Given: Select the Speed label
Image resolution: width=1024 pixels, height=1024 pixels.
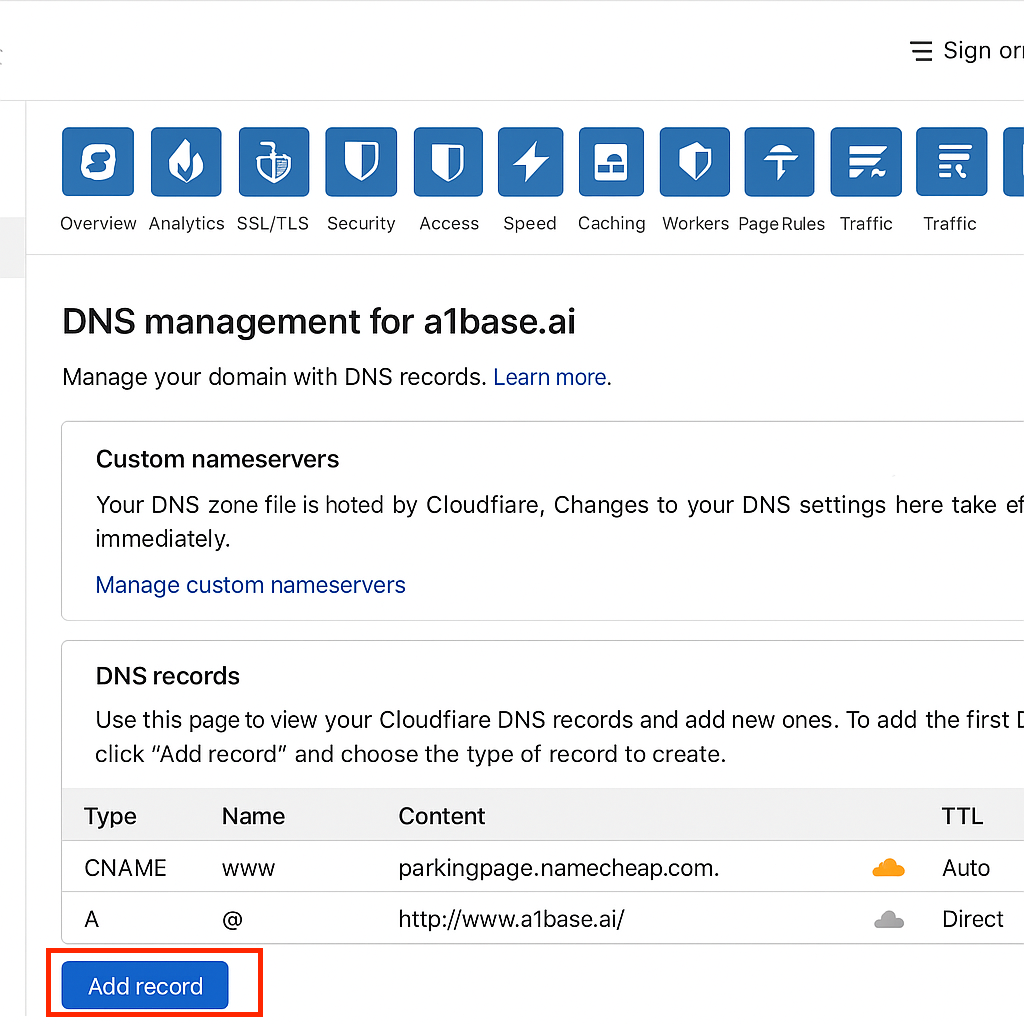Looking at the screenshot, I should pyautogui.click(x=530, y=223).
